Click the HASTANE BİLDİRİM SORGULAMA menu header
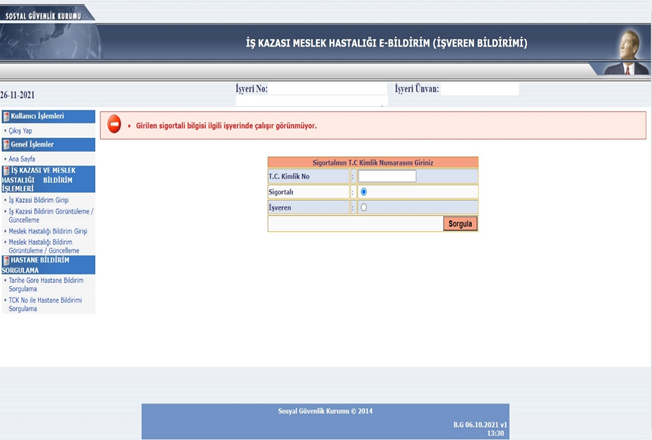Image resolution: width=652 pixels, height=440 pixels. click(x=48, y=265)
